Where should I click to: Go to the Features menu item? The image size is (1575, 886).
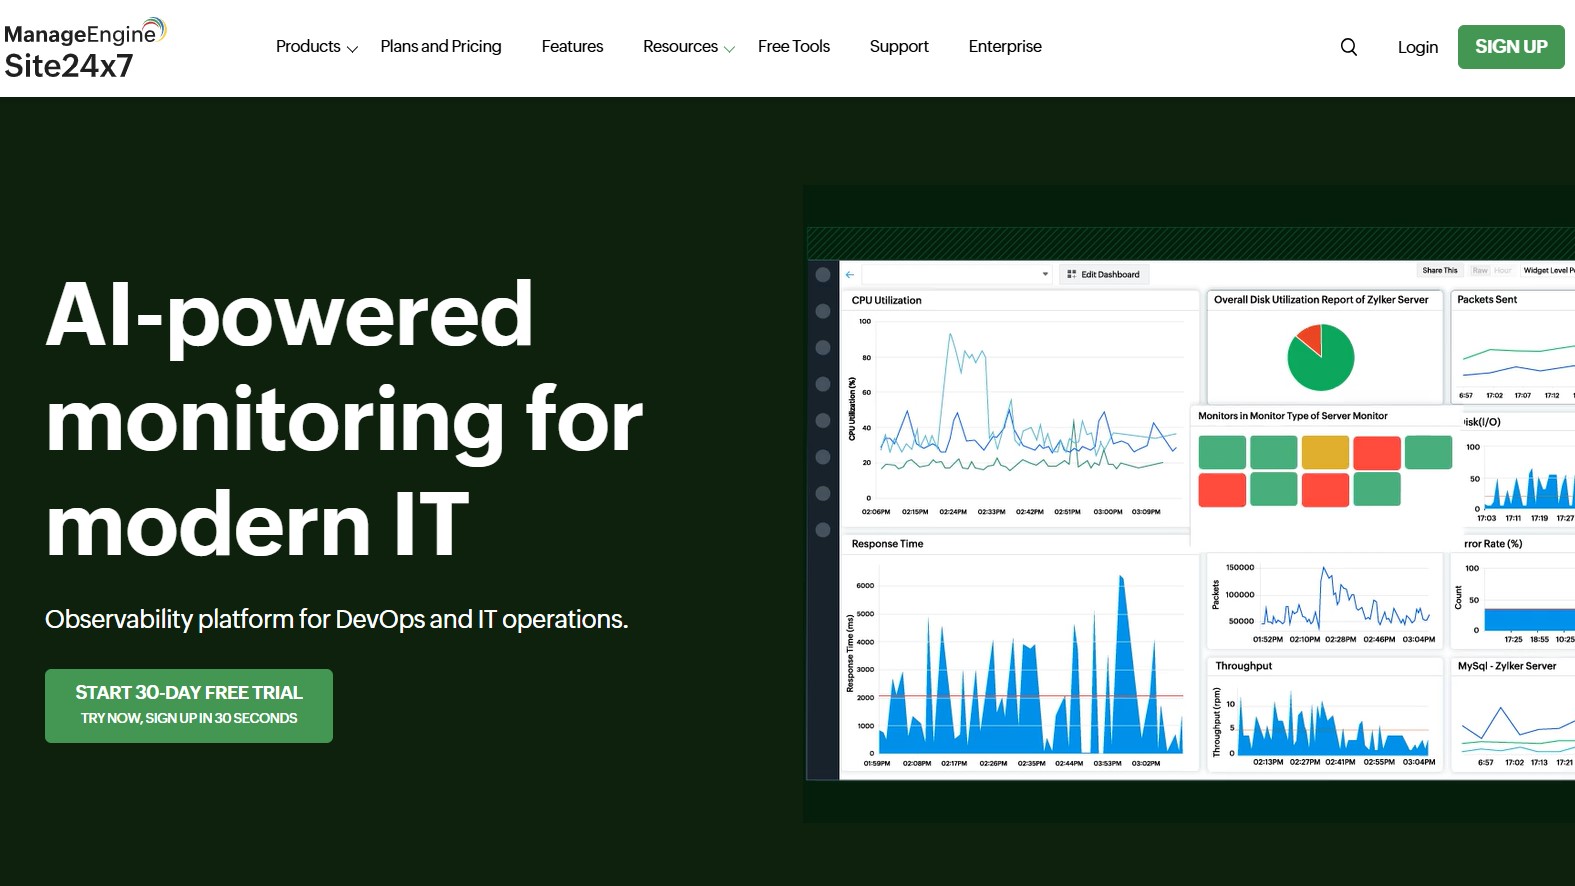pyautogui.click(x=572, y=47)
